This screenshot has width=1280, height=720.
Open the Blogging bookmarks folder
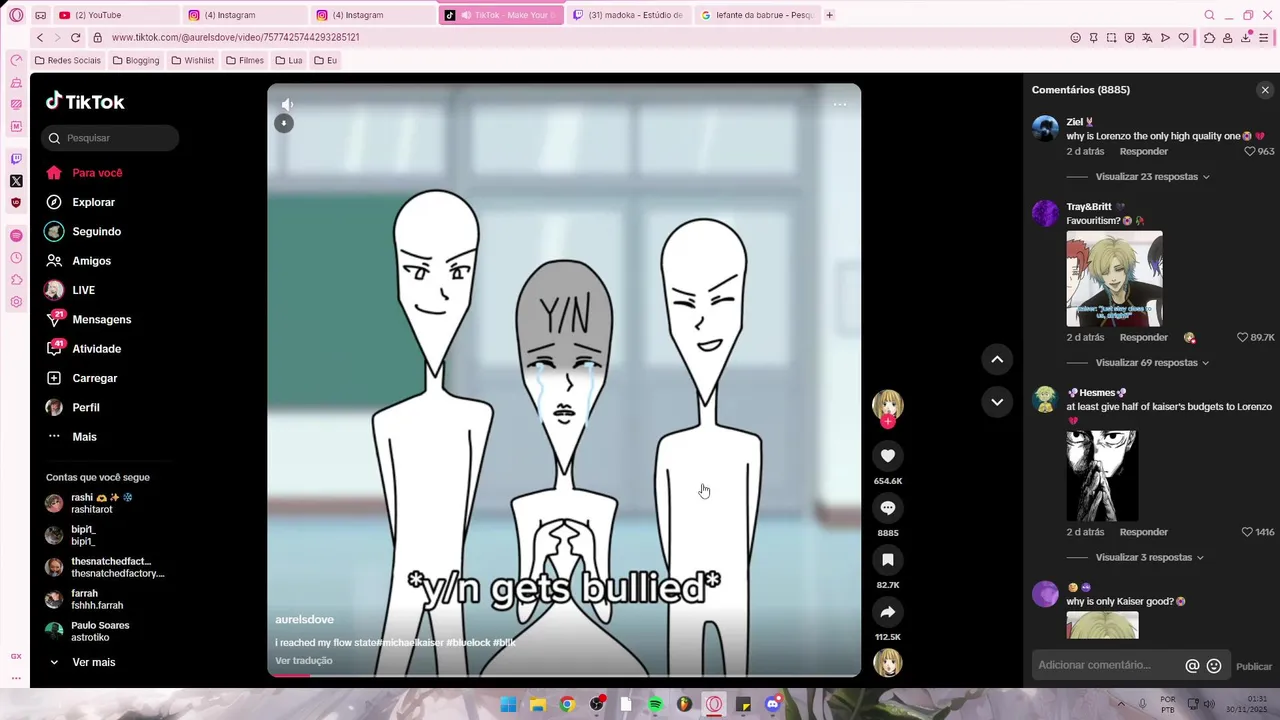coord(135,60)
